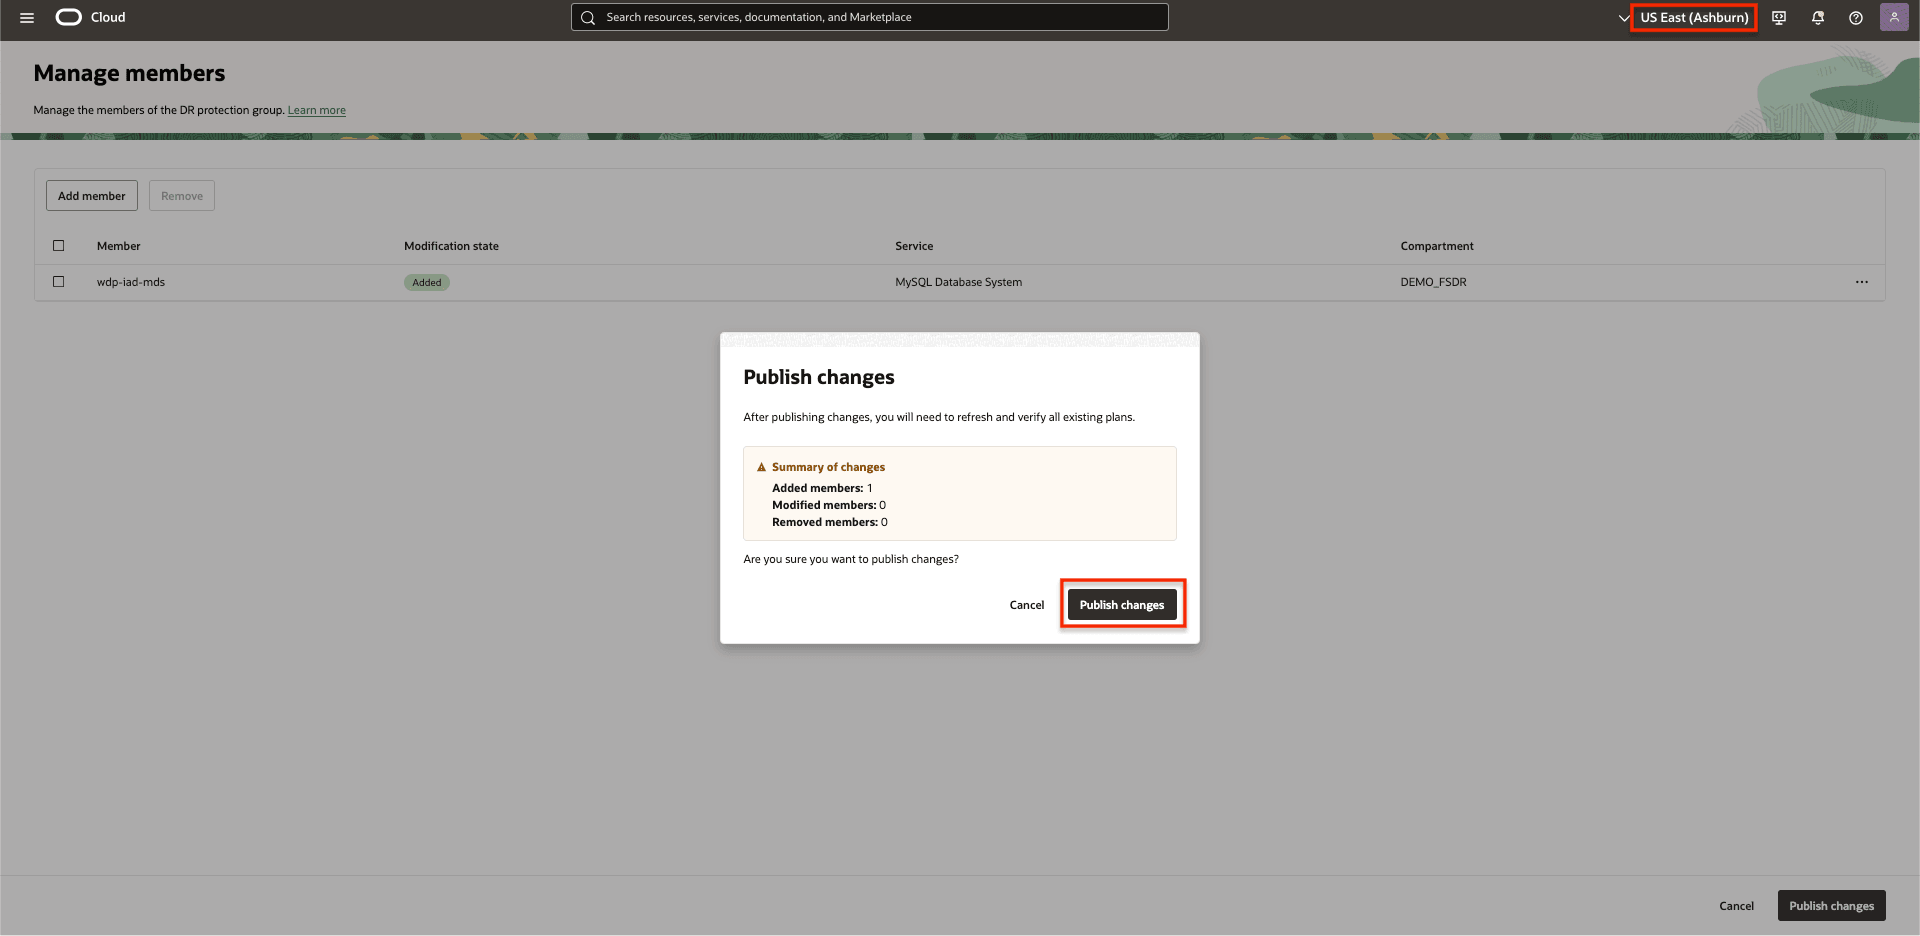Open the user profile avatar menu

1894,17
